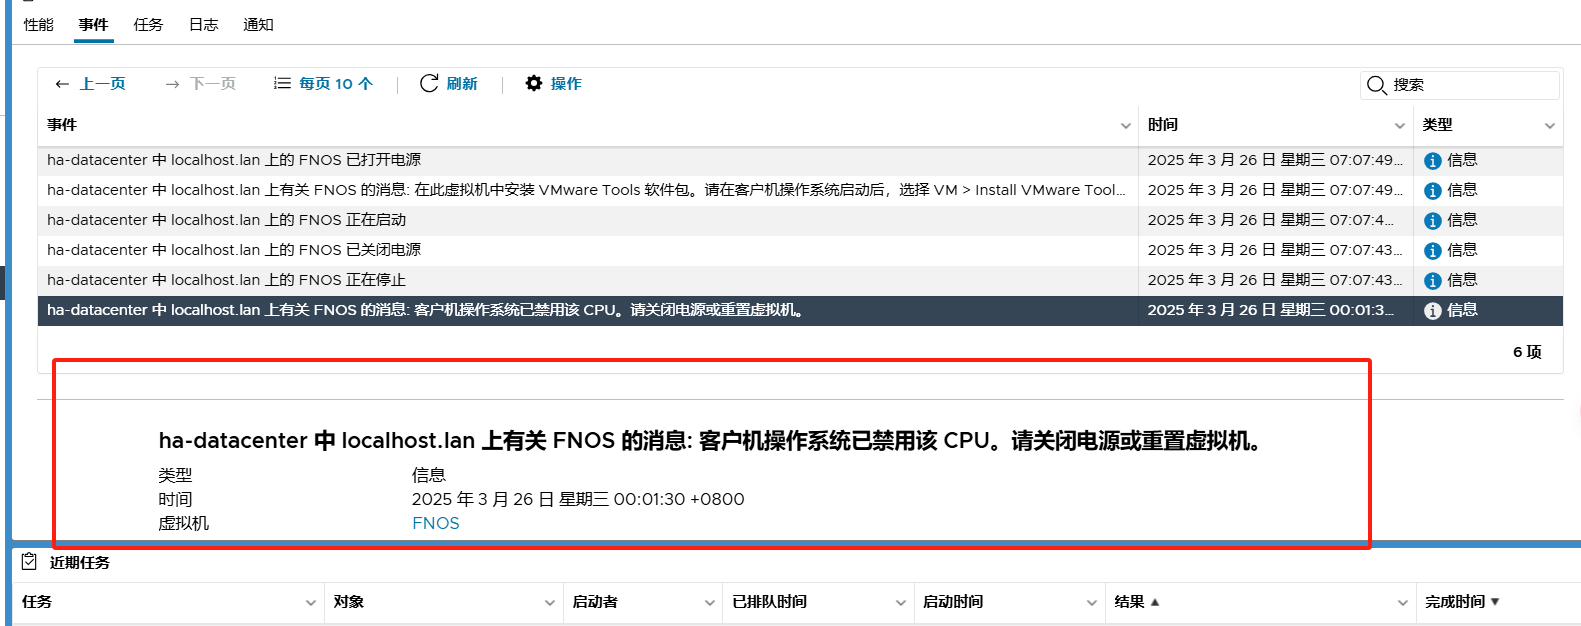Screen dimensions: 1581x626
Task: Expand the 类型 column header chevron
Action: (1550, 126)
